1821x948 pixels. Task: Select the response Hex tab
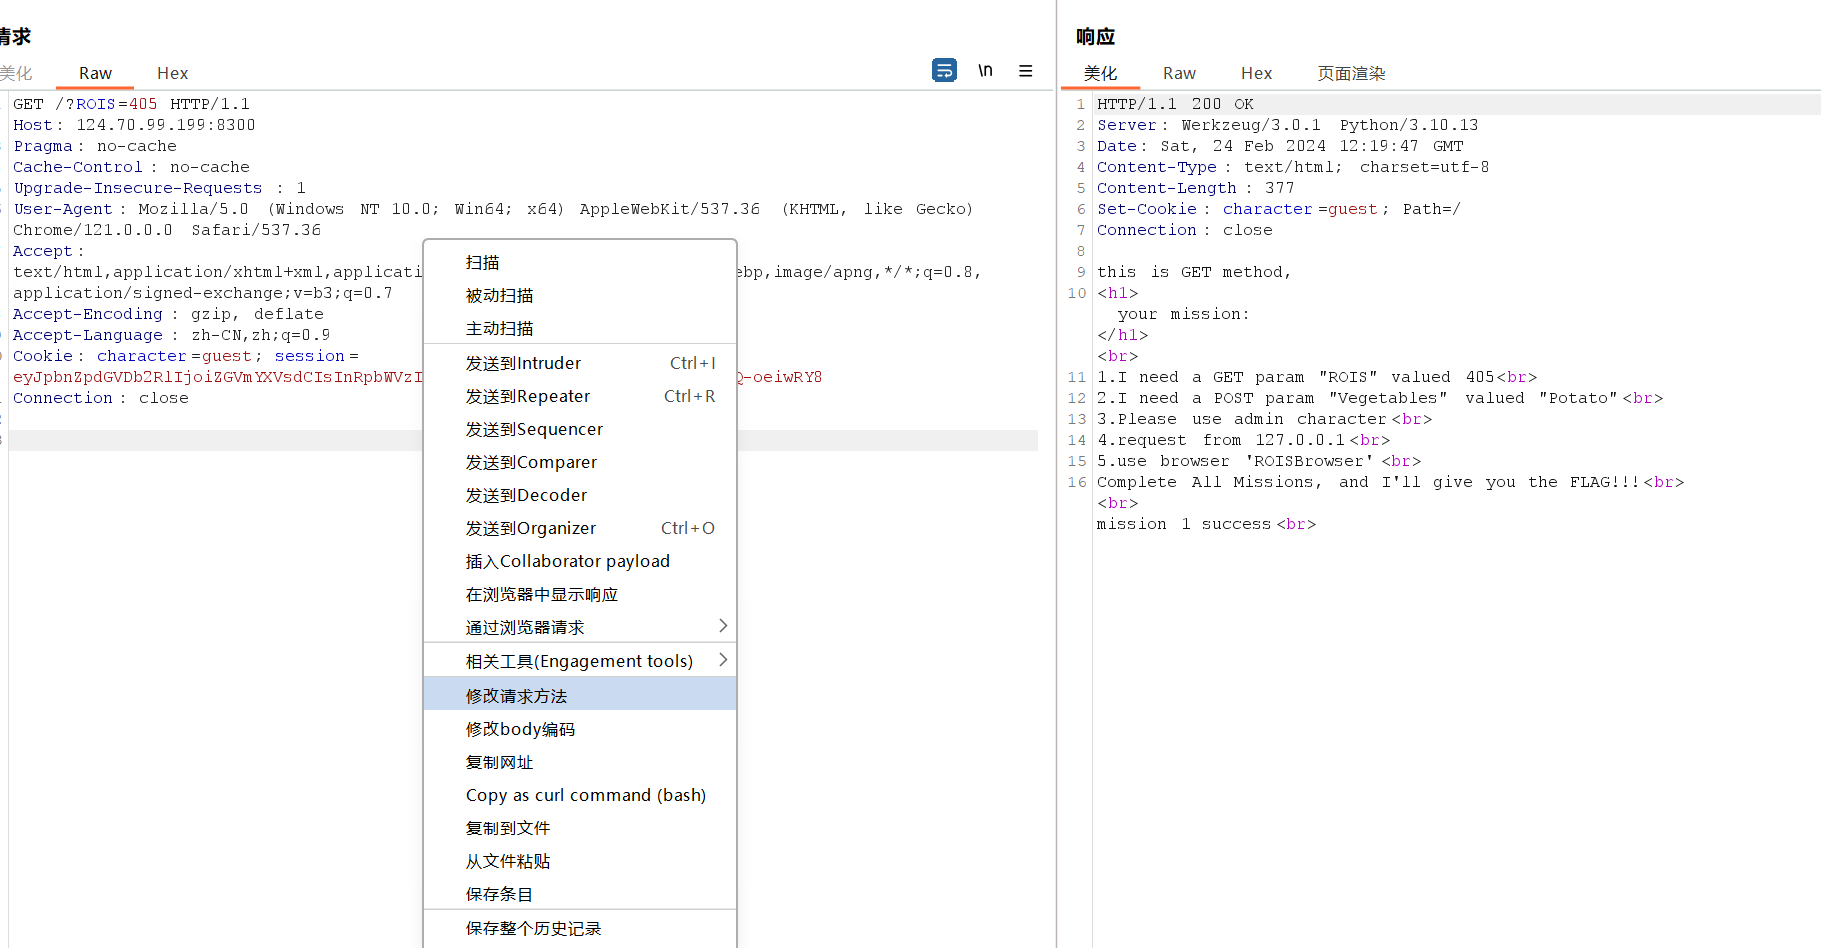[x=1256, y=73]
